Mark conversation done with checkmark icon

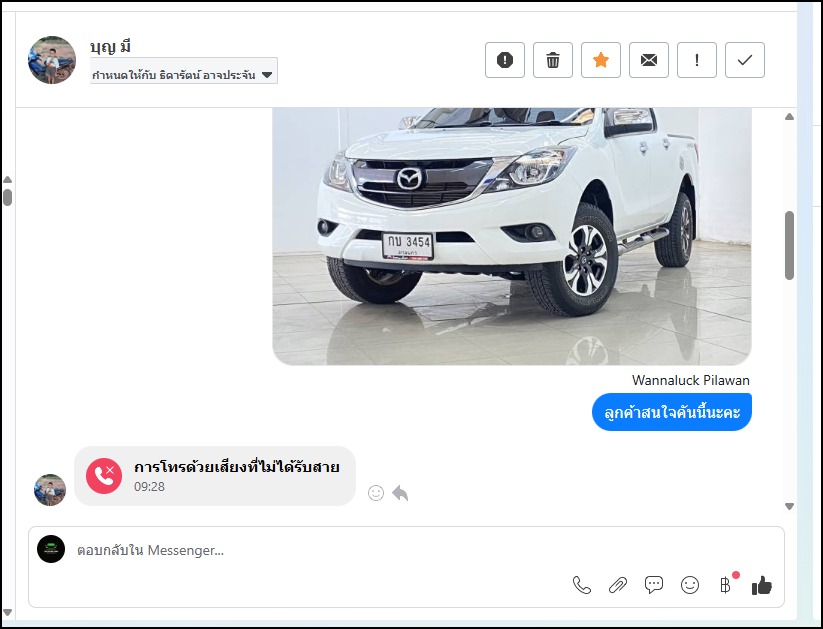[x=745, y=60]
